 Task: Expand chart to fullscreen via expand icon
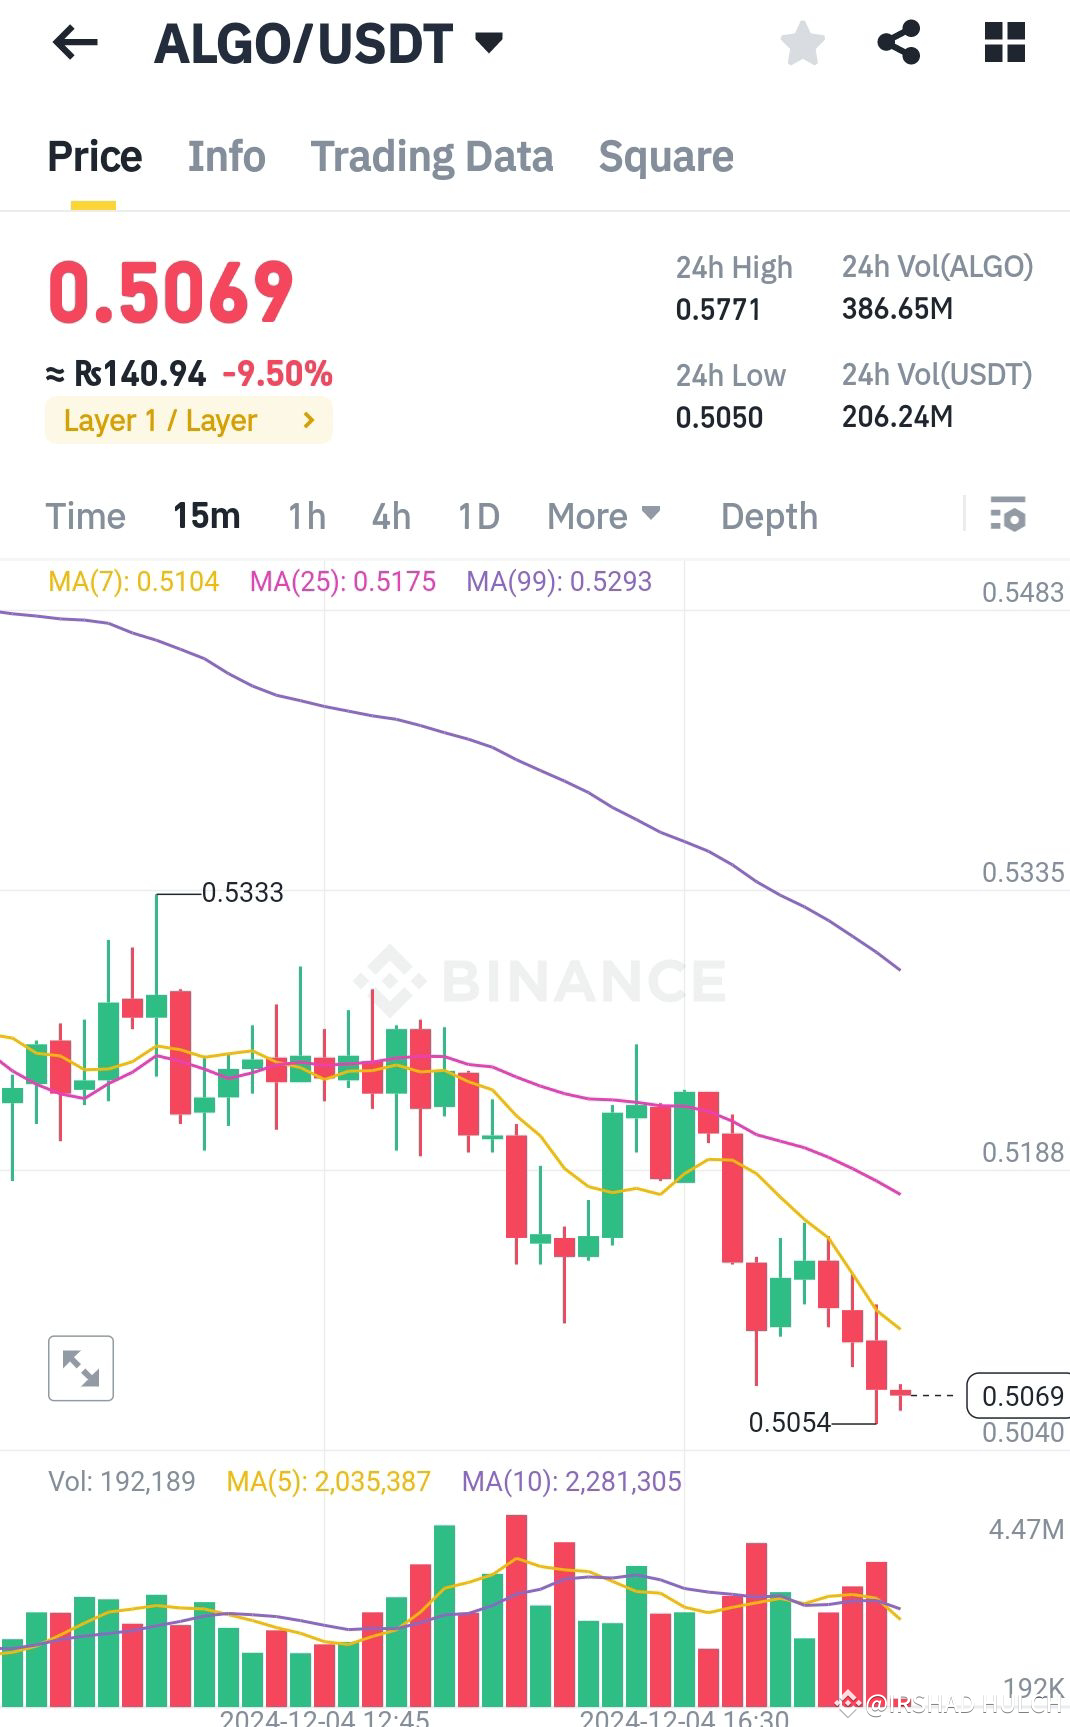point(80,1368)
